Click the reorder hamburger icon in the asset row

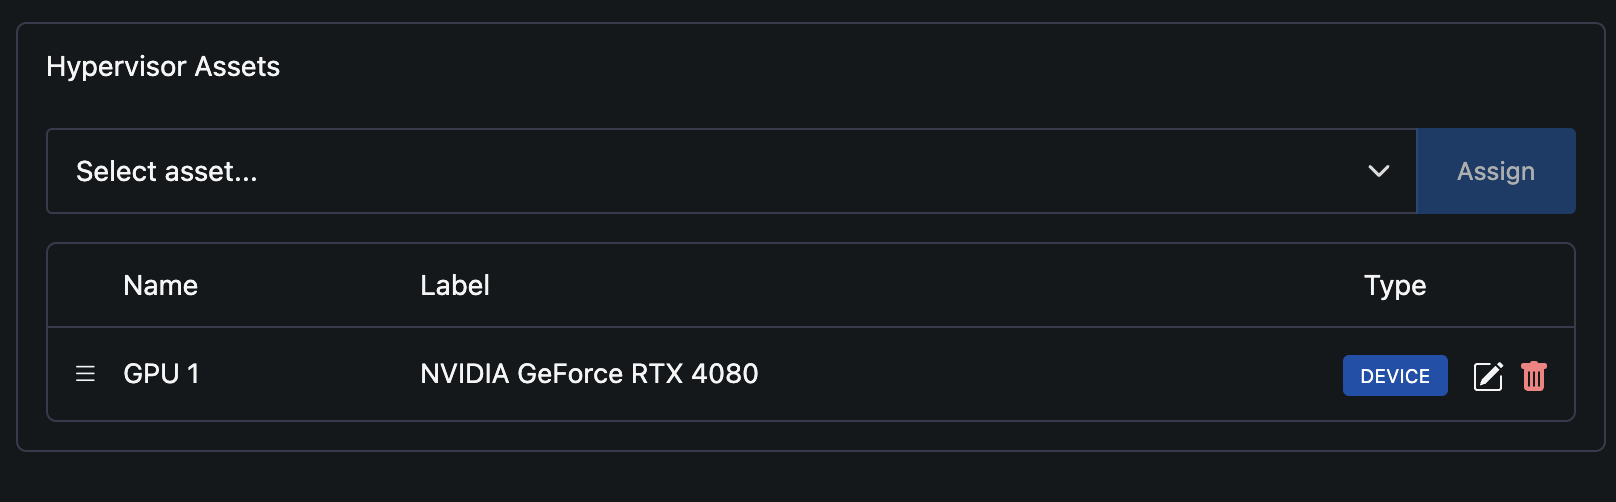[85, 374]
